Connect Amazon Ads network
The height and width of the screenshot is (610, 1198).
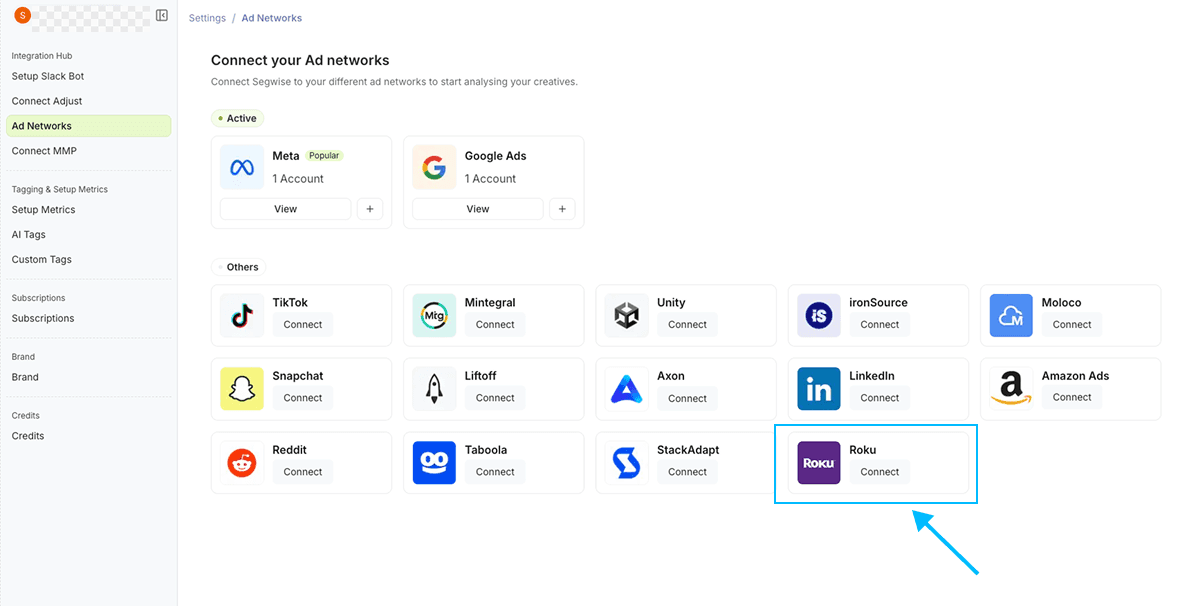tap(1072, 397)
